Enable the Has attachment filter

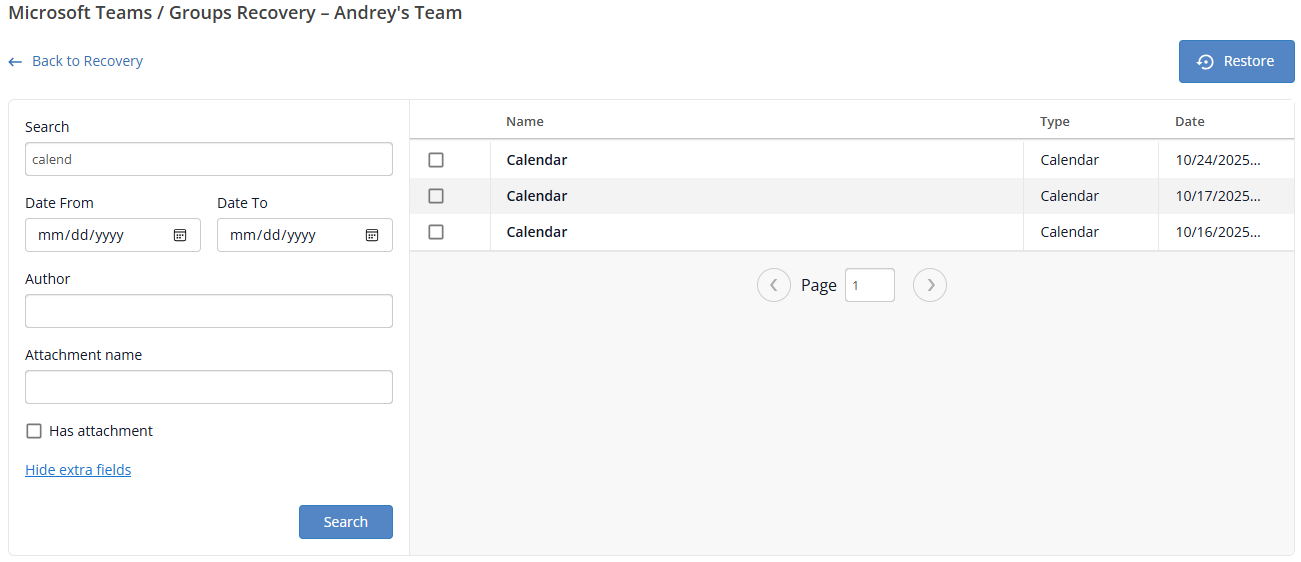pos(34,431)
